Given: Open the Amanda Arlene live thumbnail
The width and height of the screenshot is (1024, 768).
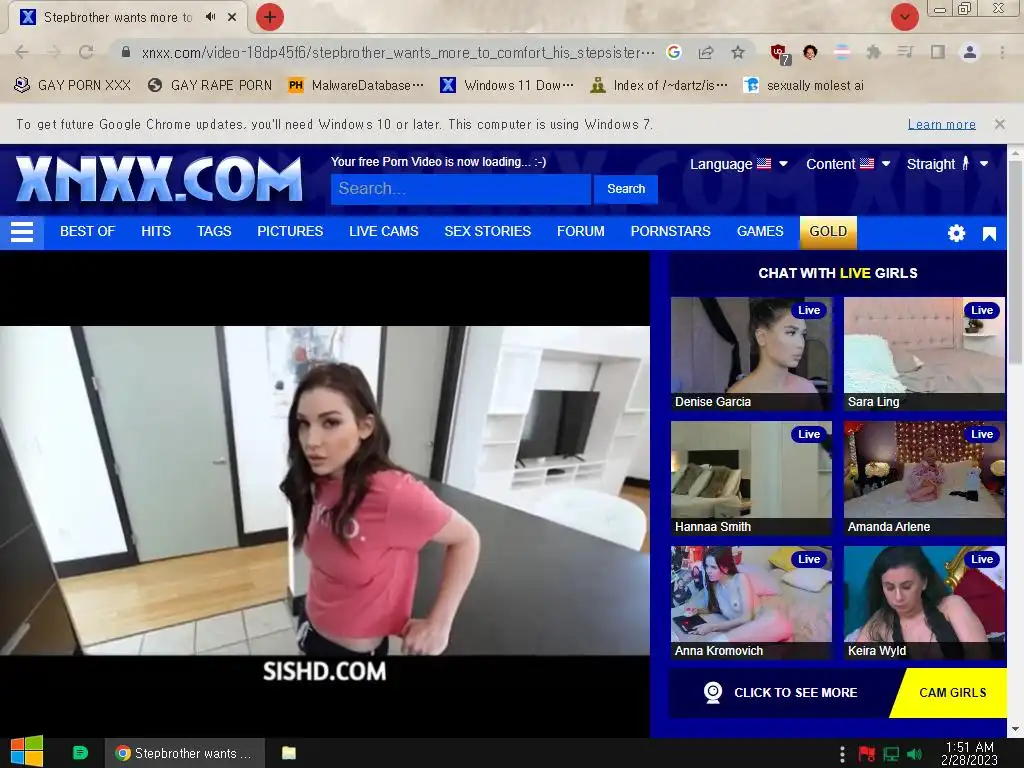Looking at the screenshot, I should click(x=924, y=478).
